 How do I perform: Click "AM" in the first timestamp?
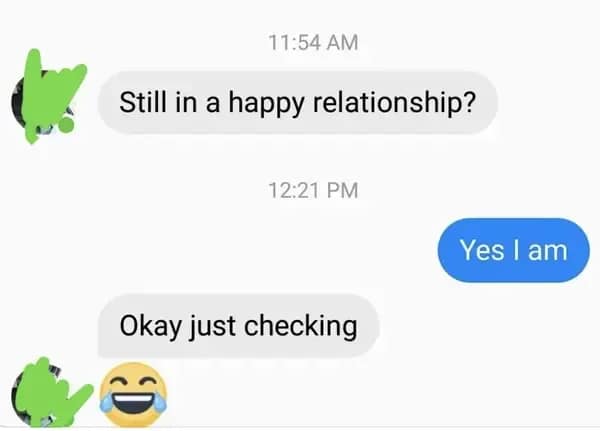[x=343, y=42]
